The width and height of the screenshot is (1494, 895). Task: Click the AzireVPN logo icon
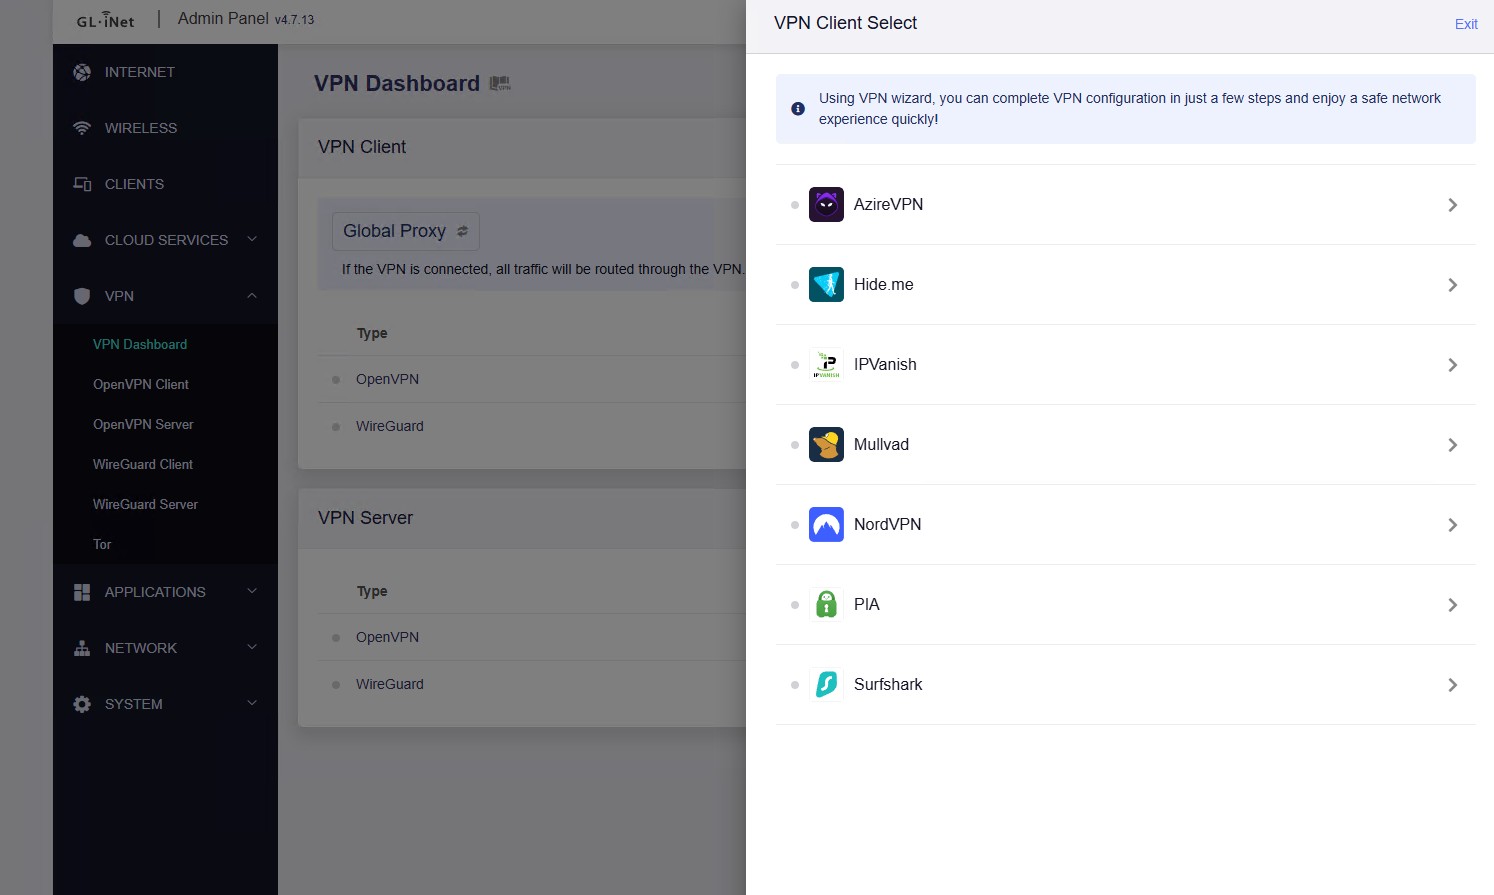coord(826,205)
